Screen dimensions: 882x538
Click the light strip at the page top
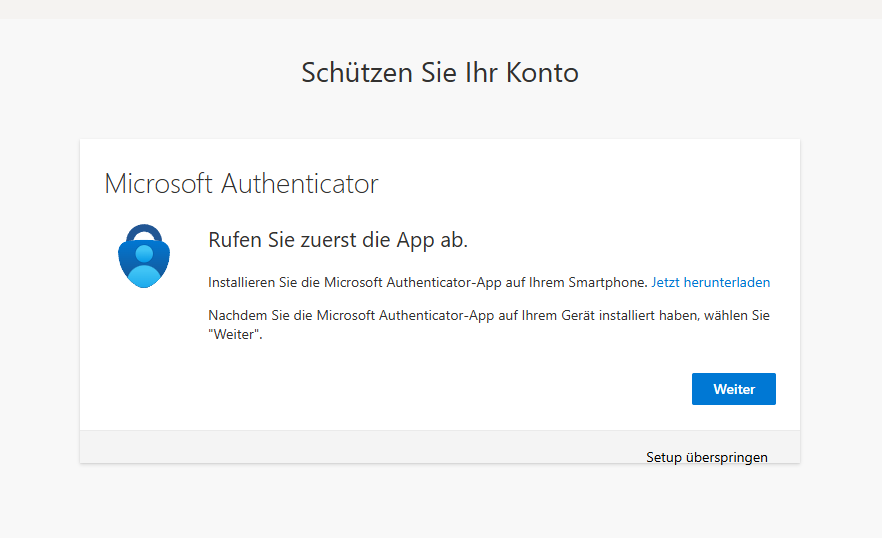pyautogui.click(x=440, y=9)
